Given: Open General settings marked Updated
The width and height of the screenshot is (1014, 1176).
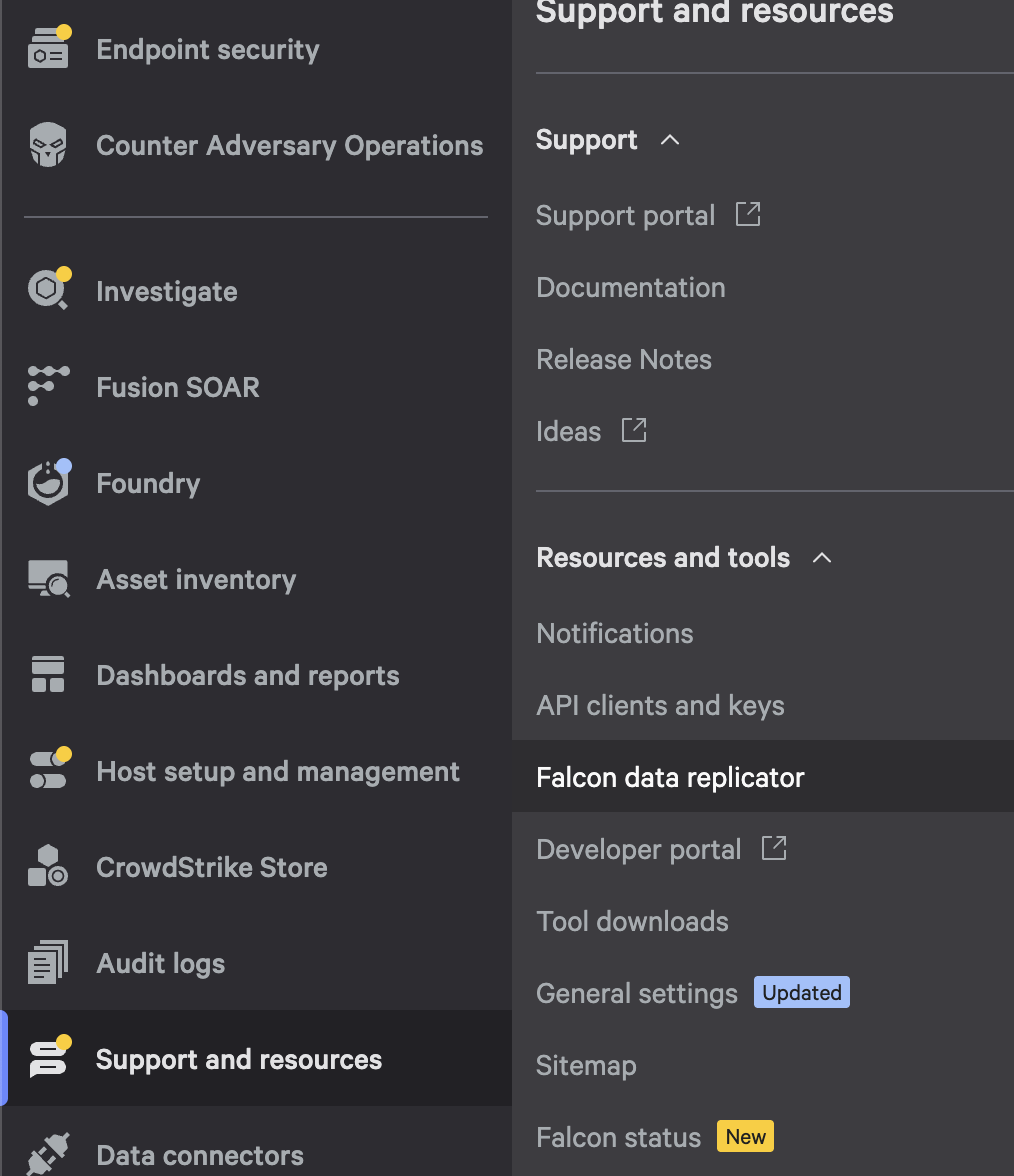Looking at the screenshot, I should coord(636,993).
